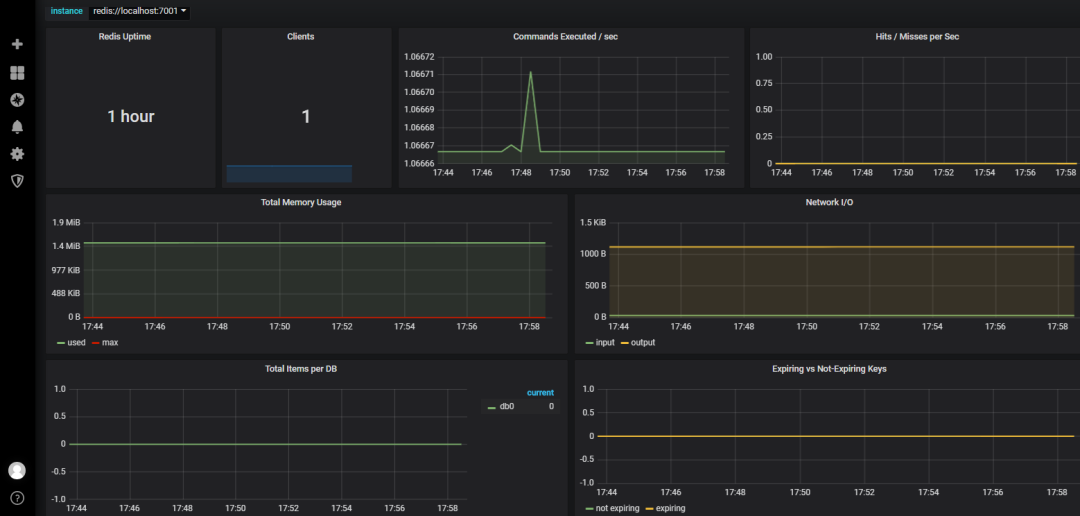Click the instance variable label
The height and width of the screenshot is (516, 1080).
66,11
